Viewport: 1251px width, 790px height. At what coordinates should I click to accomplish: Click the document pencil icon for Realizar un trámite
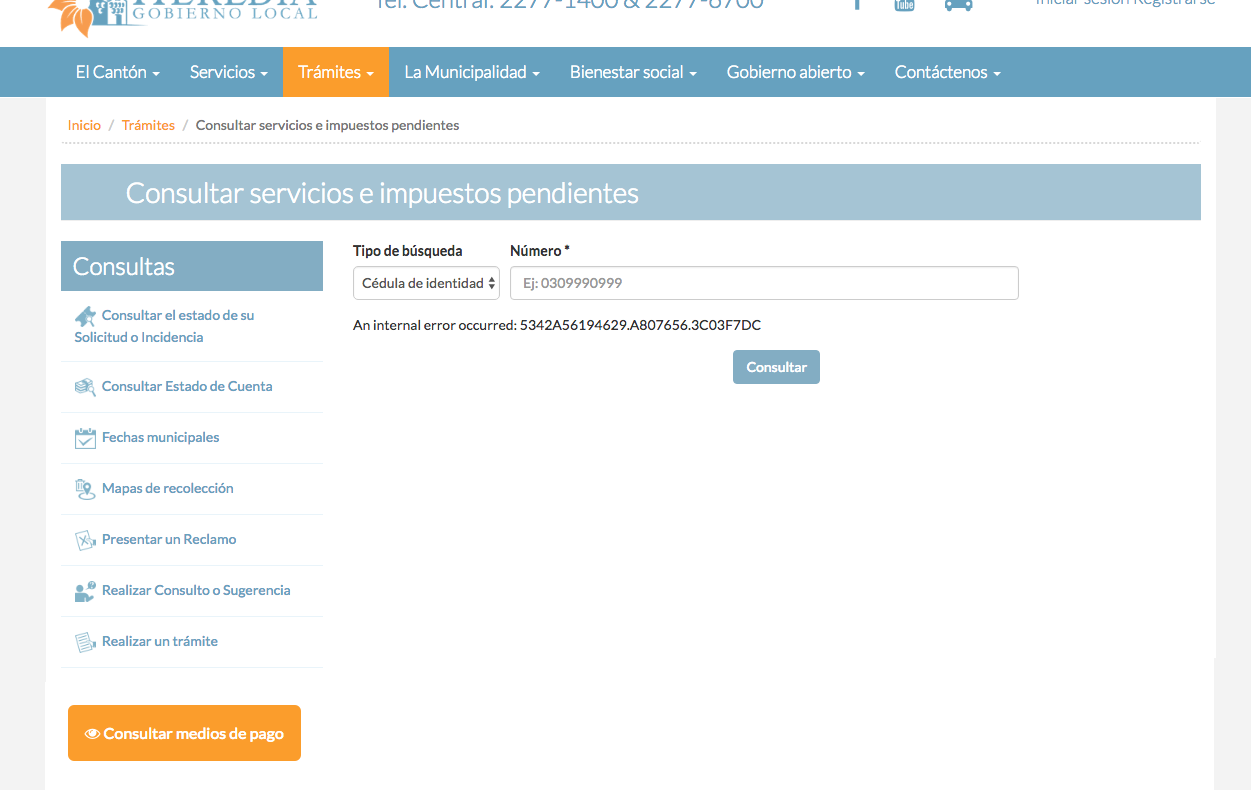[85, 642]
